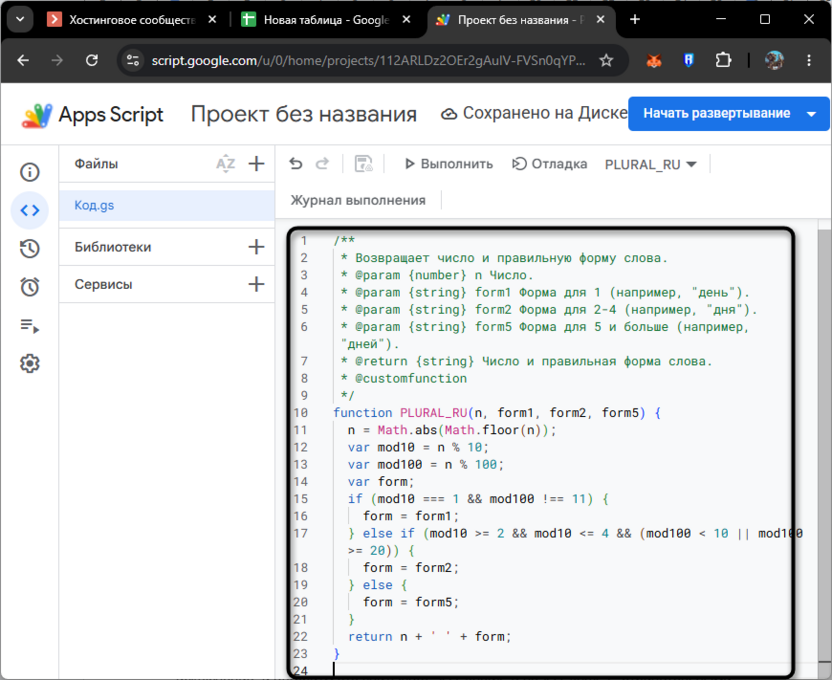This screenshot has width=832, height=680.
Task: Go back in browser history
Action: [x=23, y=60]
